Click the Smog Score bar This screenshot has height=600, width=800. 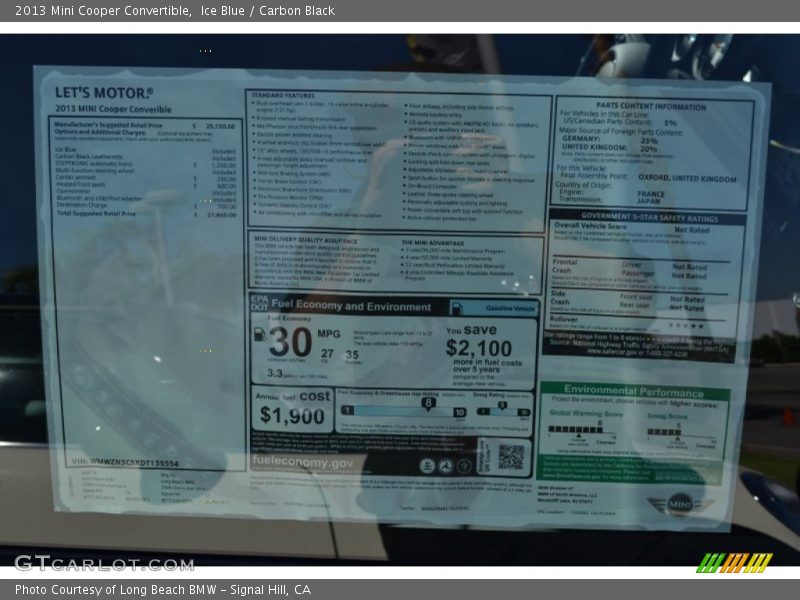[x=664, y=432]
